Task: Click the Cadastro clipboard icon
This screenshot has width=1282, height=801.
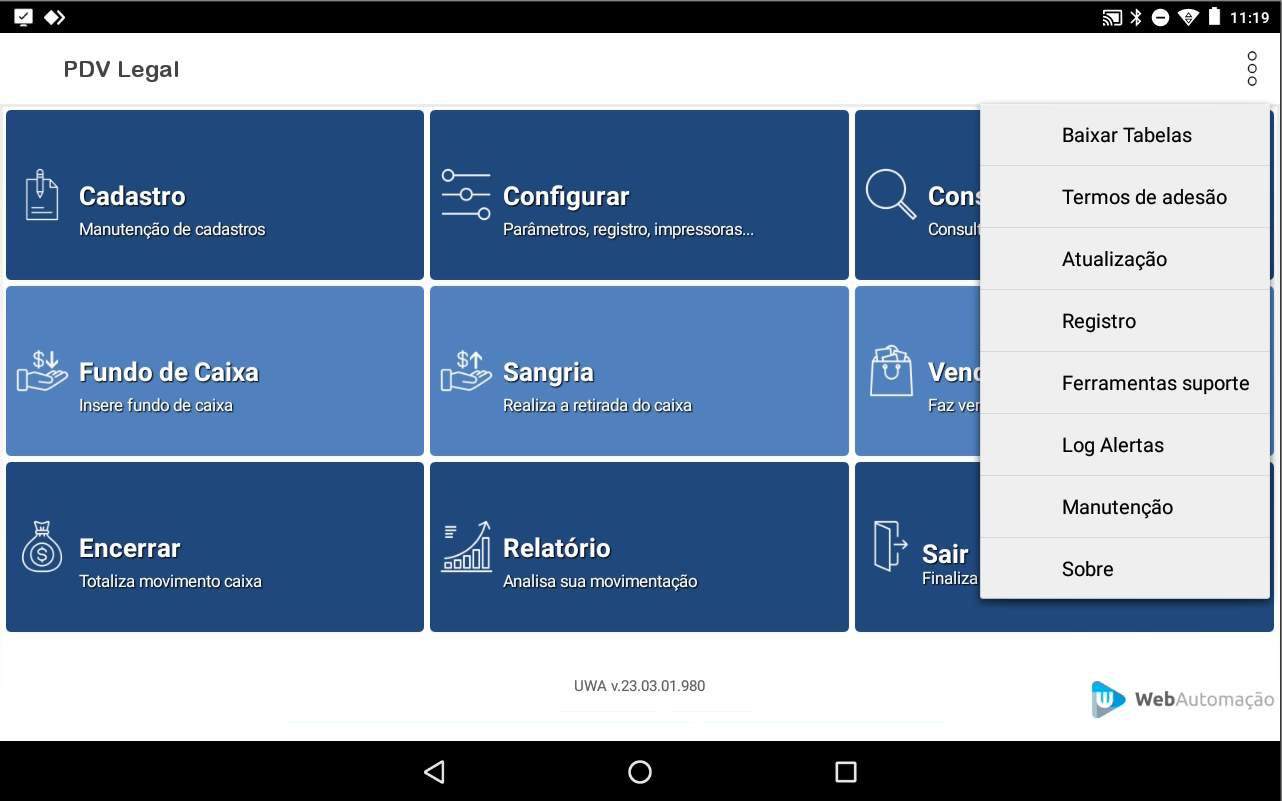Action: 41,195
